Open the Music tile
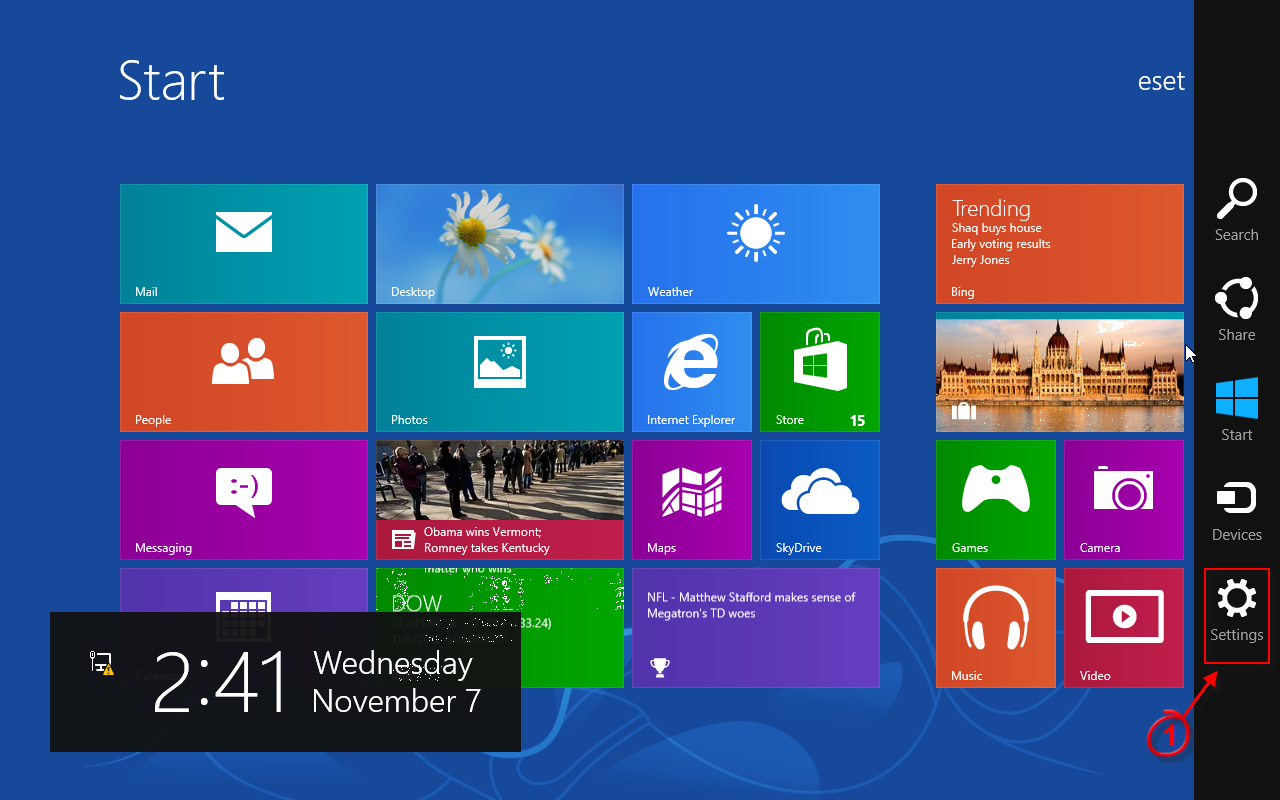This screenshot has height=800, width=1280. (x=996, y=628)
